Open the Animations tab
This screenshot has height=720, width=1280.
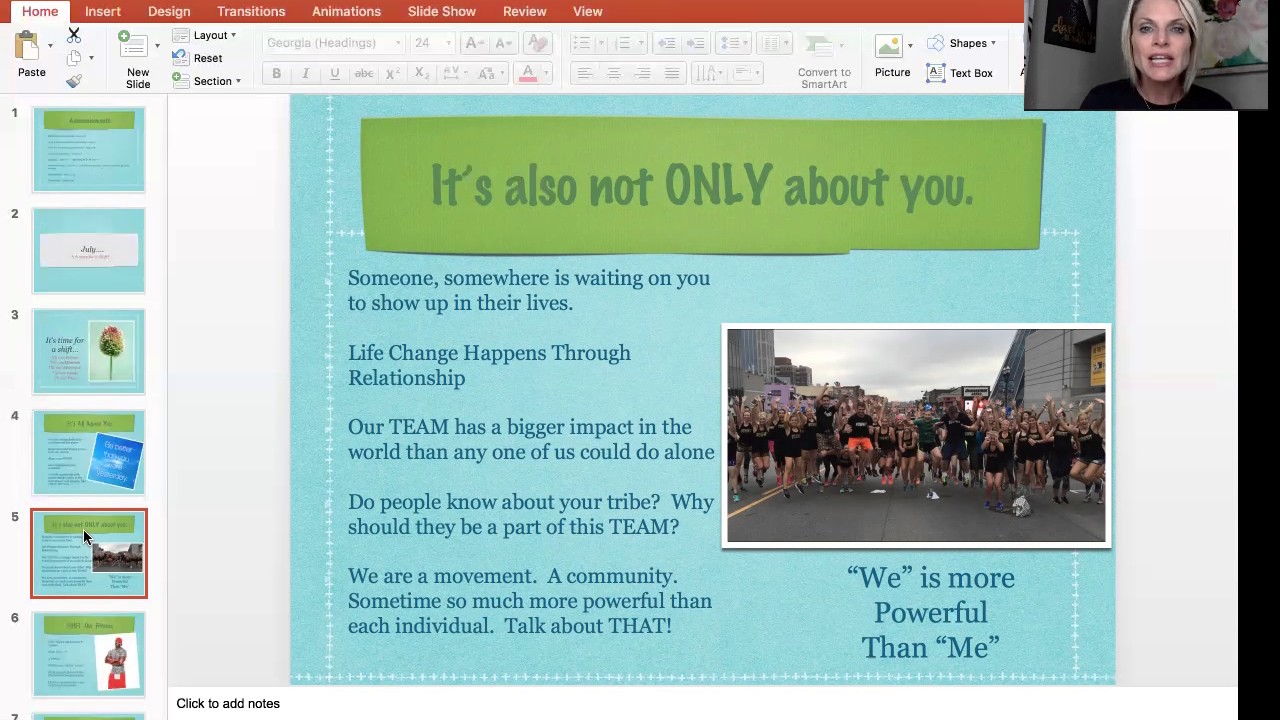[x=346, y=11]
